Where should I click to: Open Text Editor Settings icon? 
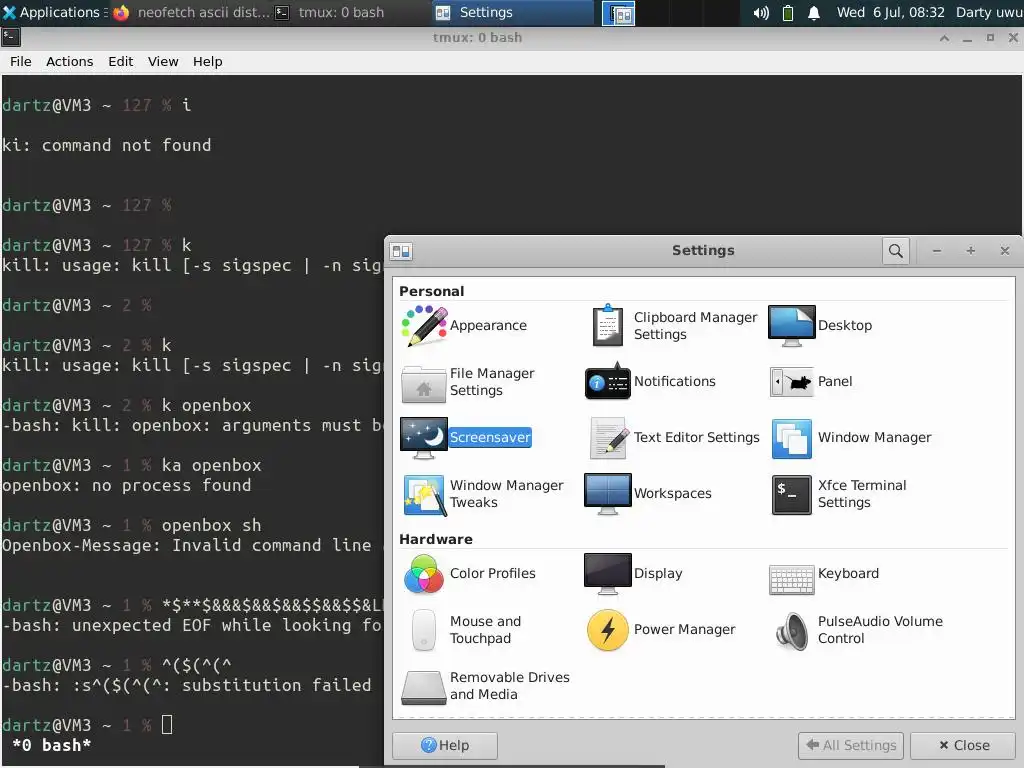(x=608, y=438)
